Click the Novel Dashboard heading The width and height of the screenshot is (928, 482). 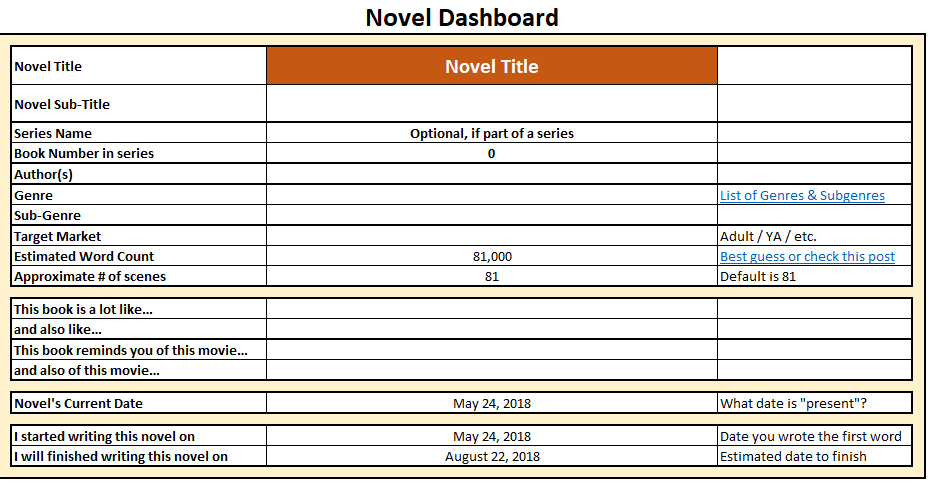[x=462, y=18]
